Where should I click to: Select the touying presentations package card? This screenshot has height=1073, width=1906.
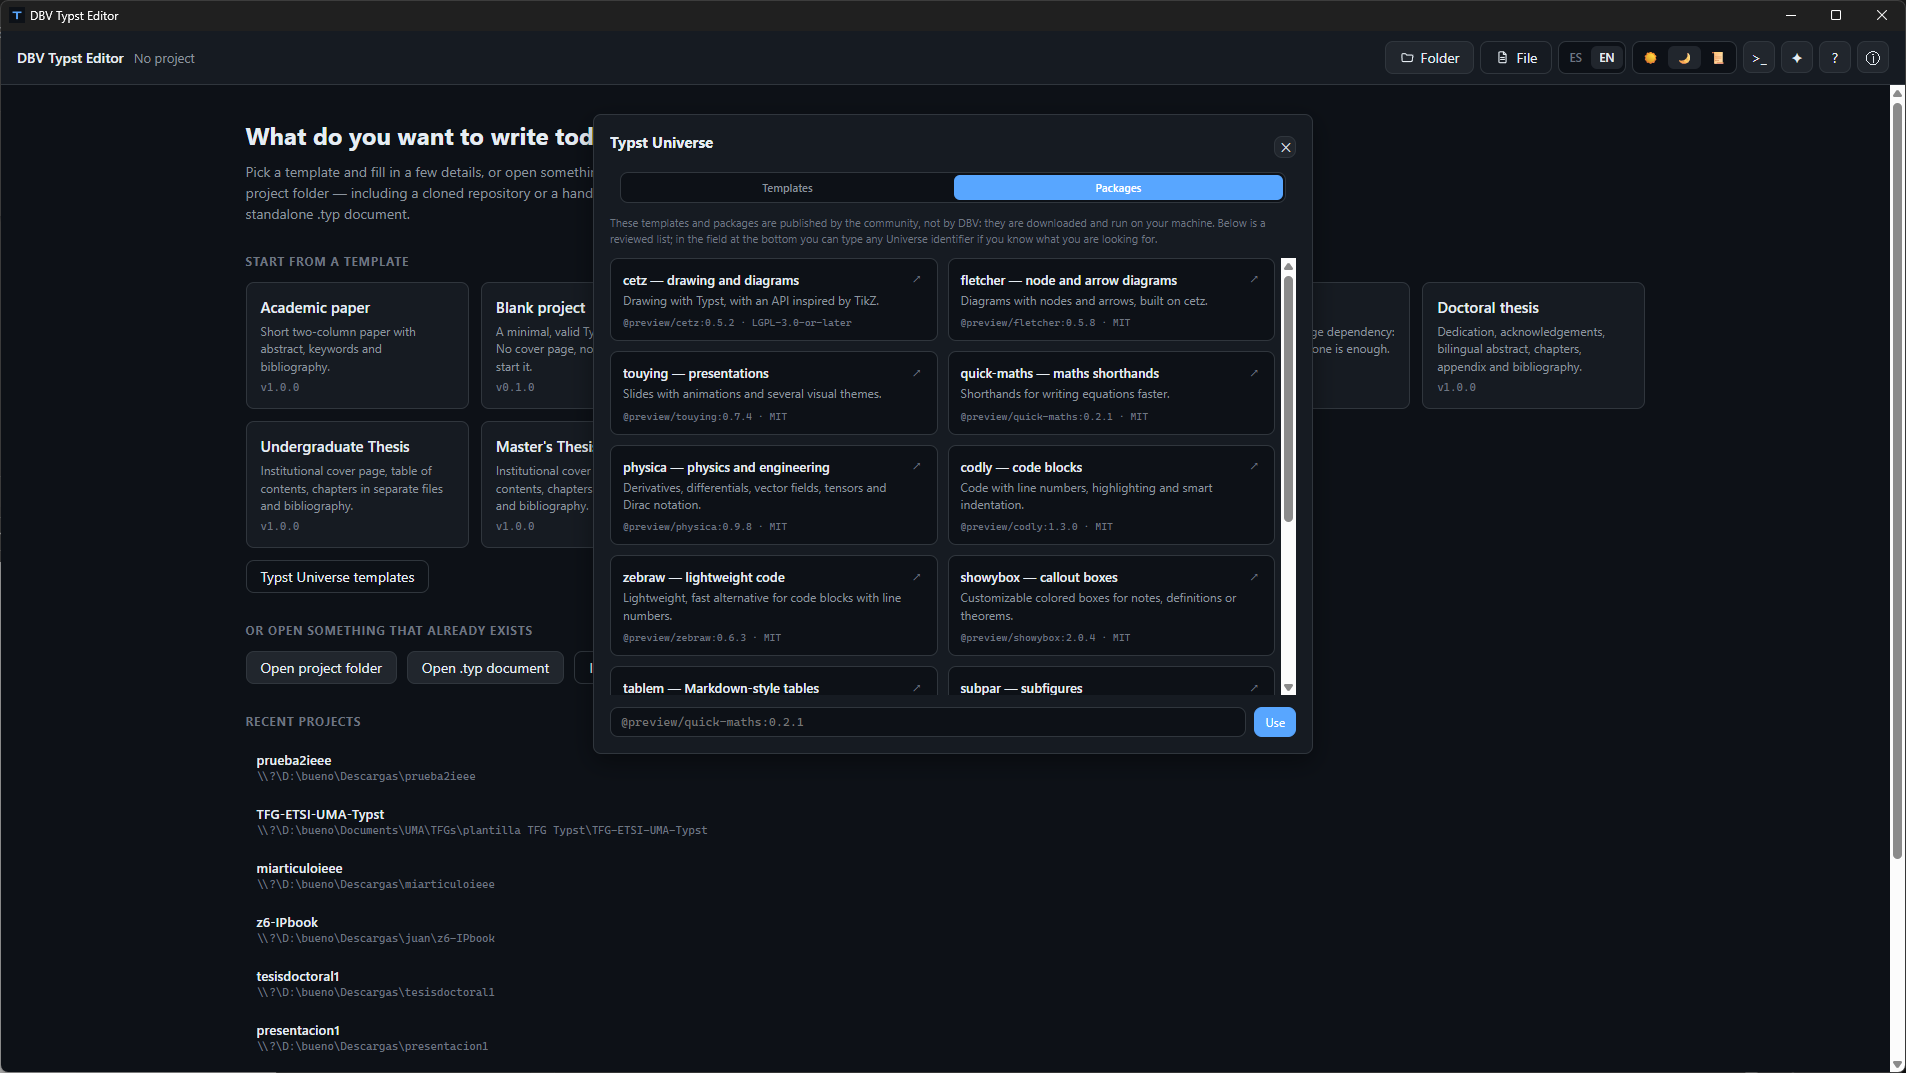(x=773, y=393)
